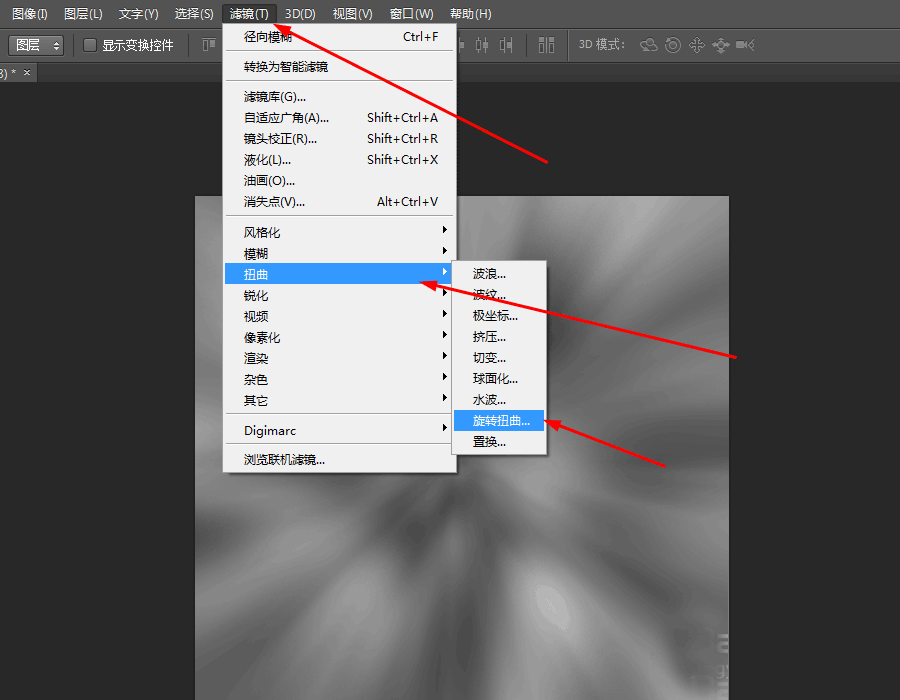Screen dimensions: 900x700
Task: Select the Roll 3D Object tool
Action: 672,45
